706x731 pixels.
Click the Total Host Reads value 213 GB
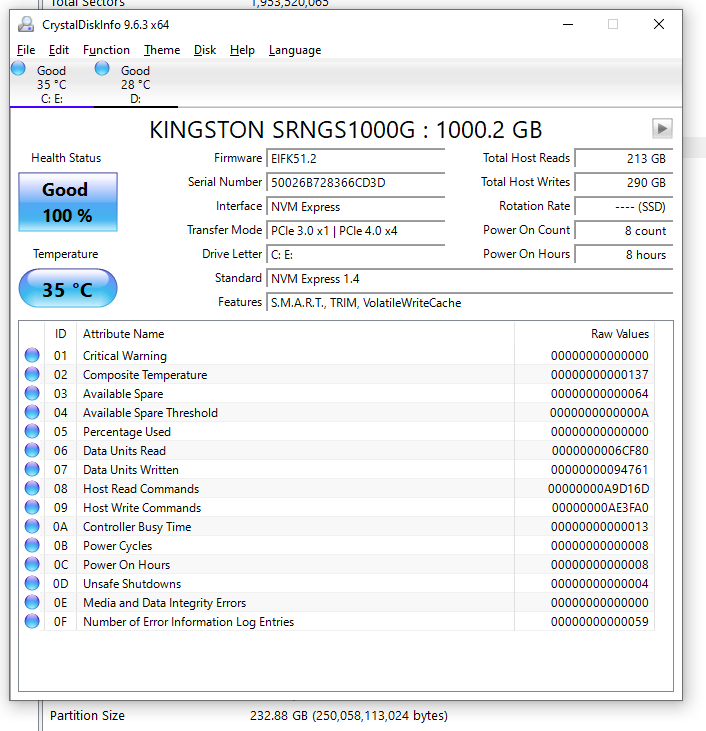[624, 159]
